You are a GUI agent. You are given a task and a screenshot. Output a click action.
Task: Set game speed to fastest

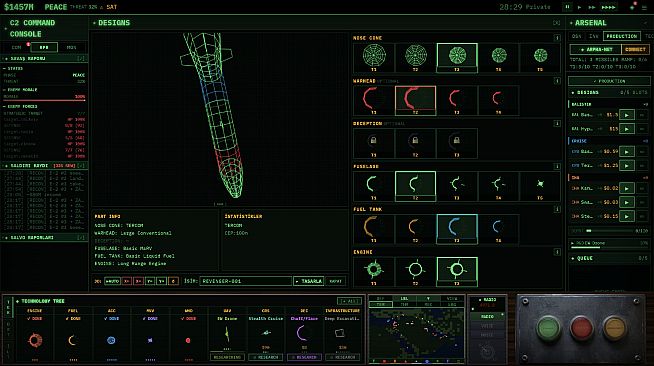[x=608, y=7]
